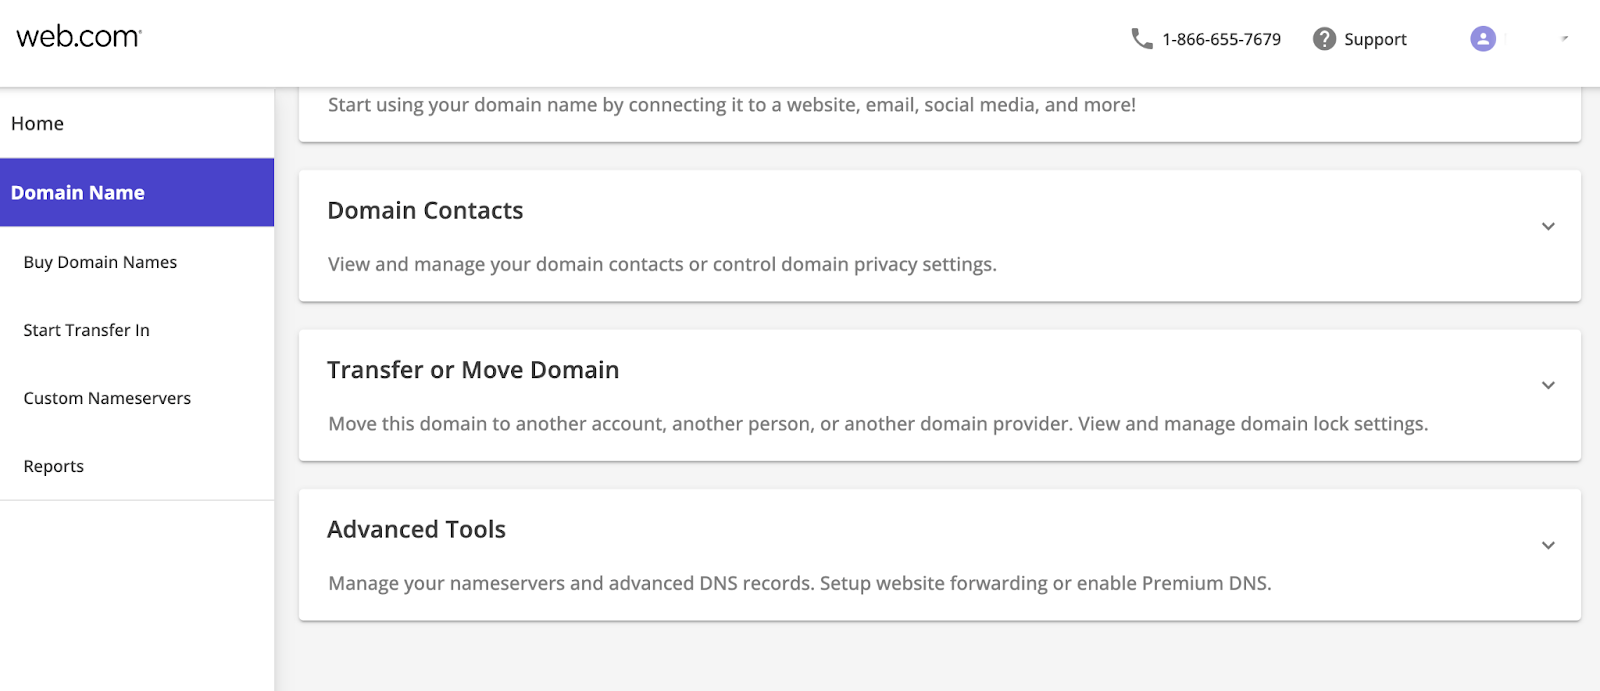Expand the Domain Contacts chevron
The height and width of the screenshot is (691, 1600).
1548,226
